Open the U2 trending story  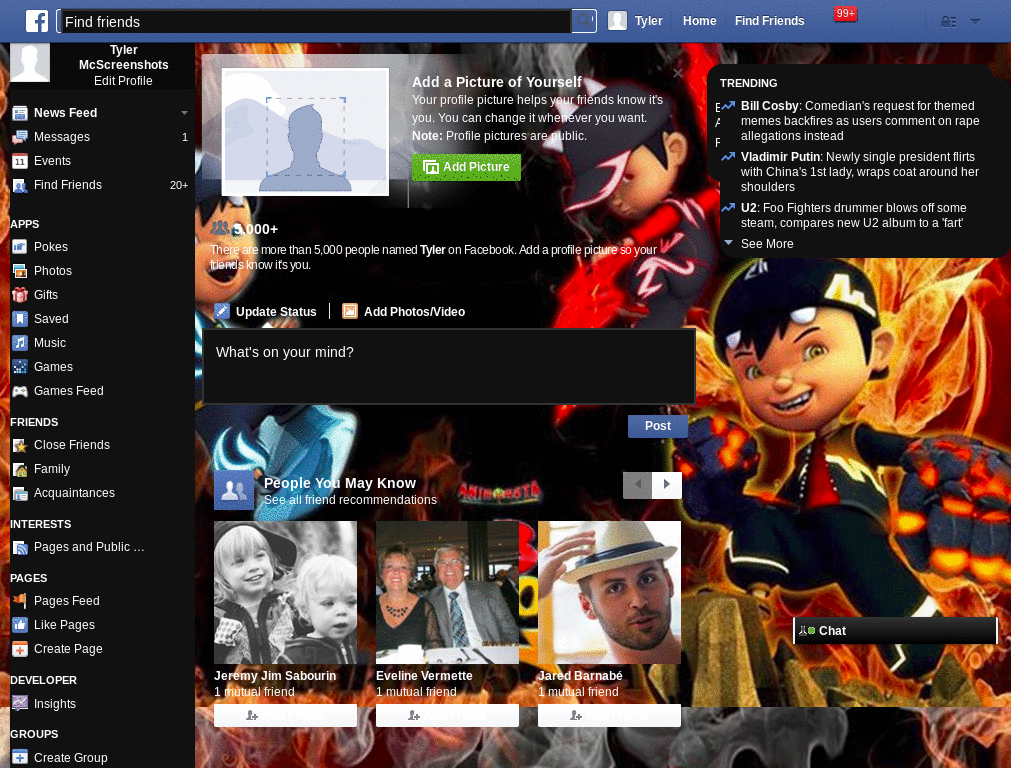853,216
